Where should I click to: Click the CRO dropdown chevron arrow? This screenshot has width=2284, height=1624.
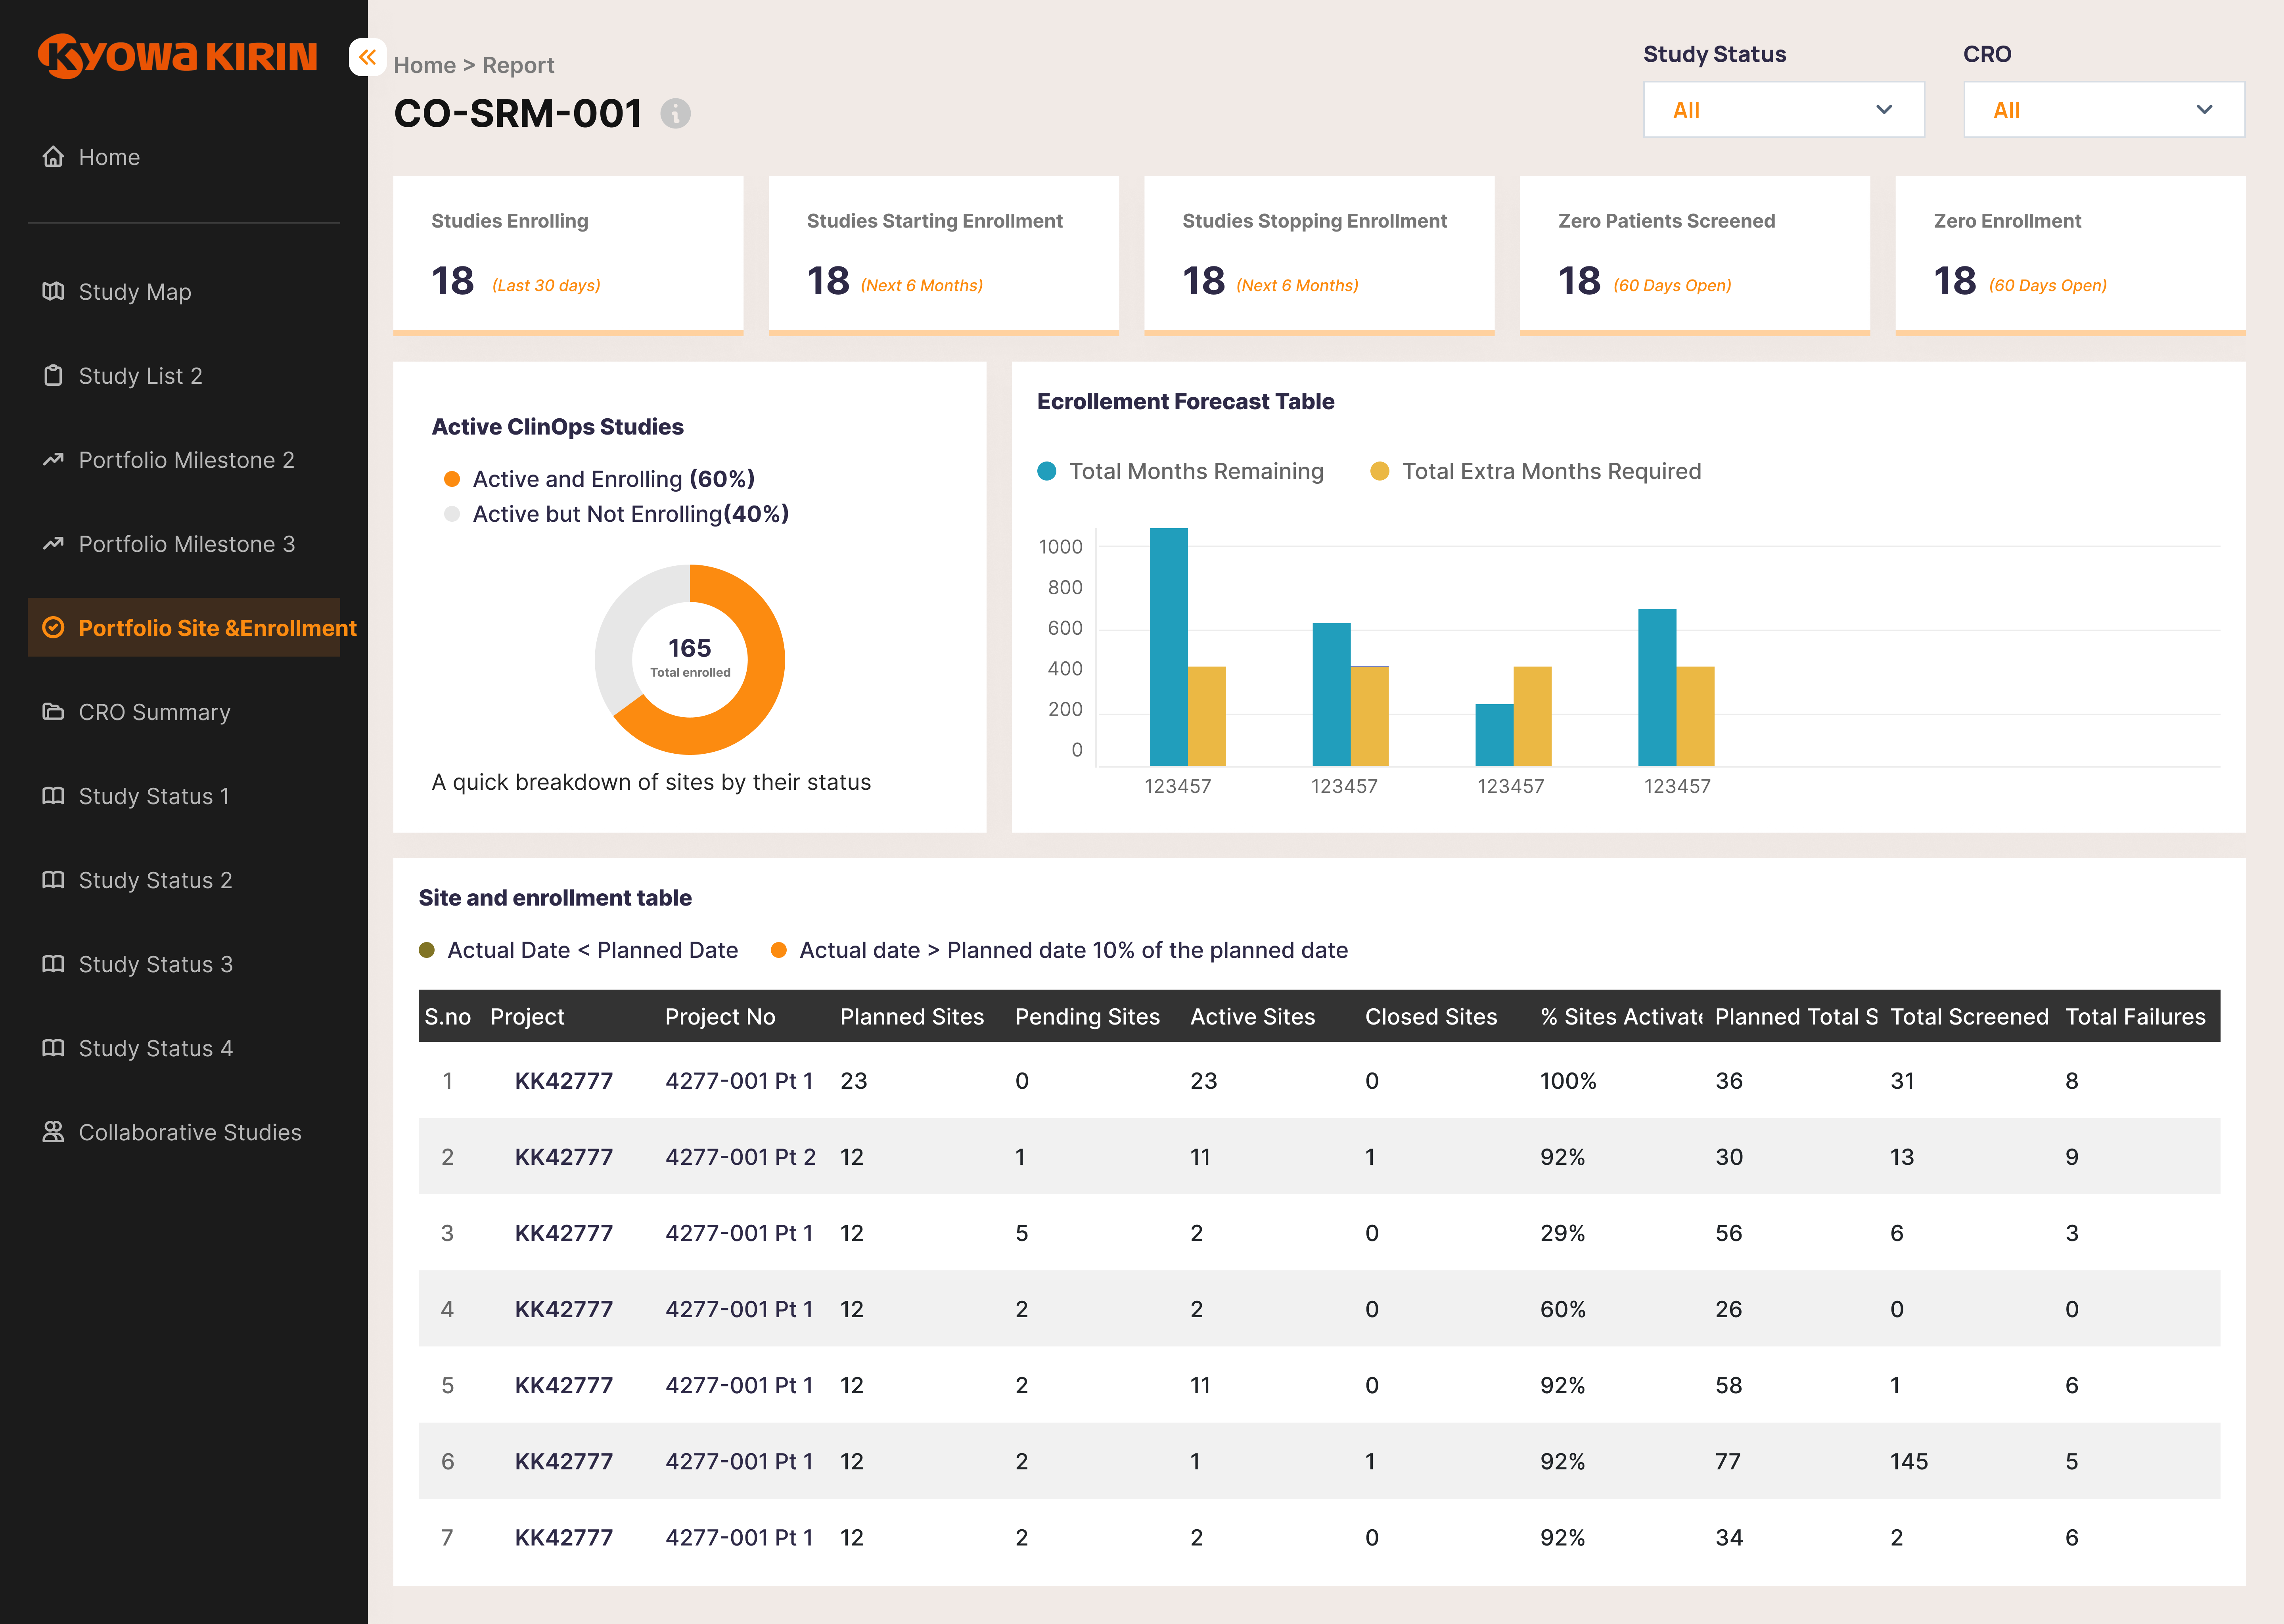click(x=2204, y=110)
